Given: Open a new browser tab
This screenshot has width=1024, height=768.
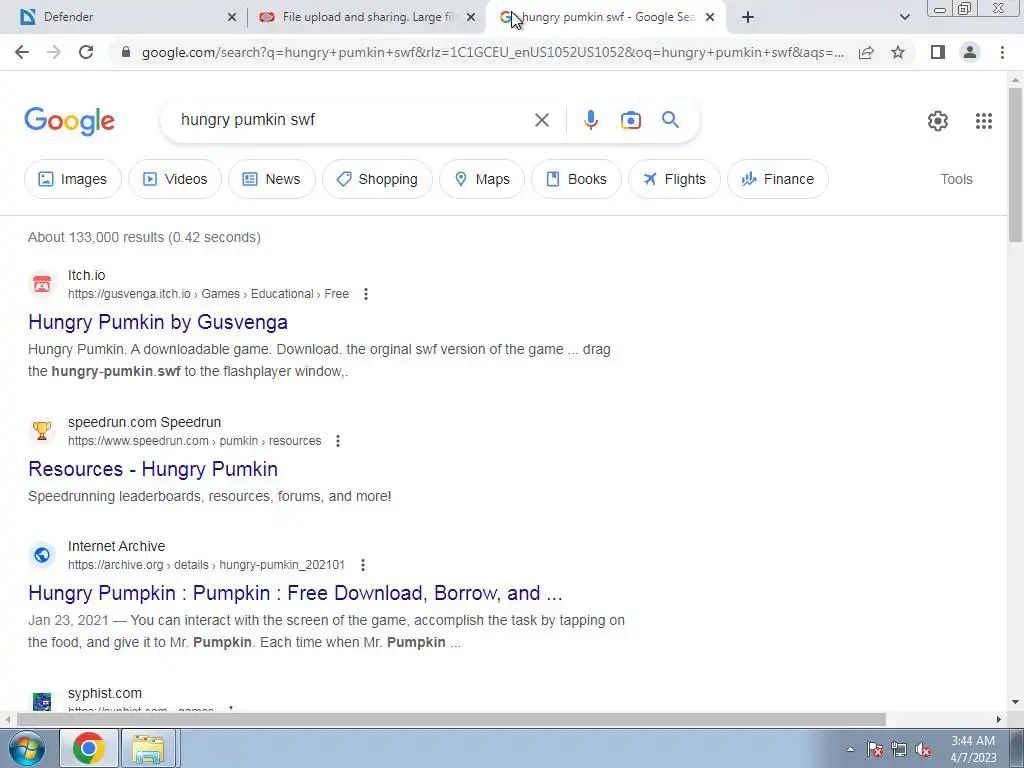Looking at the screenshot, I should pos(748,17).
